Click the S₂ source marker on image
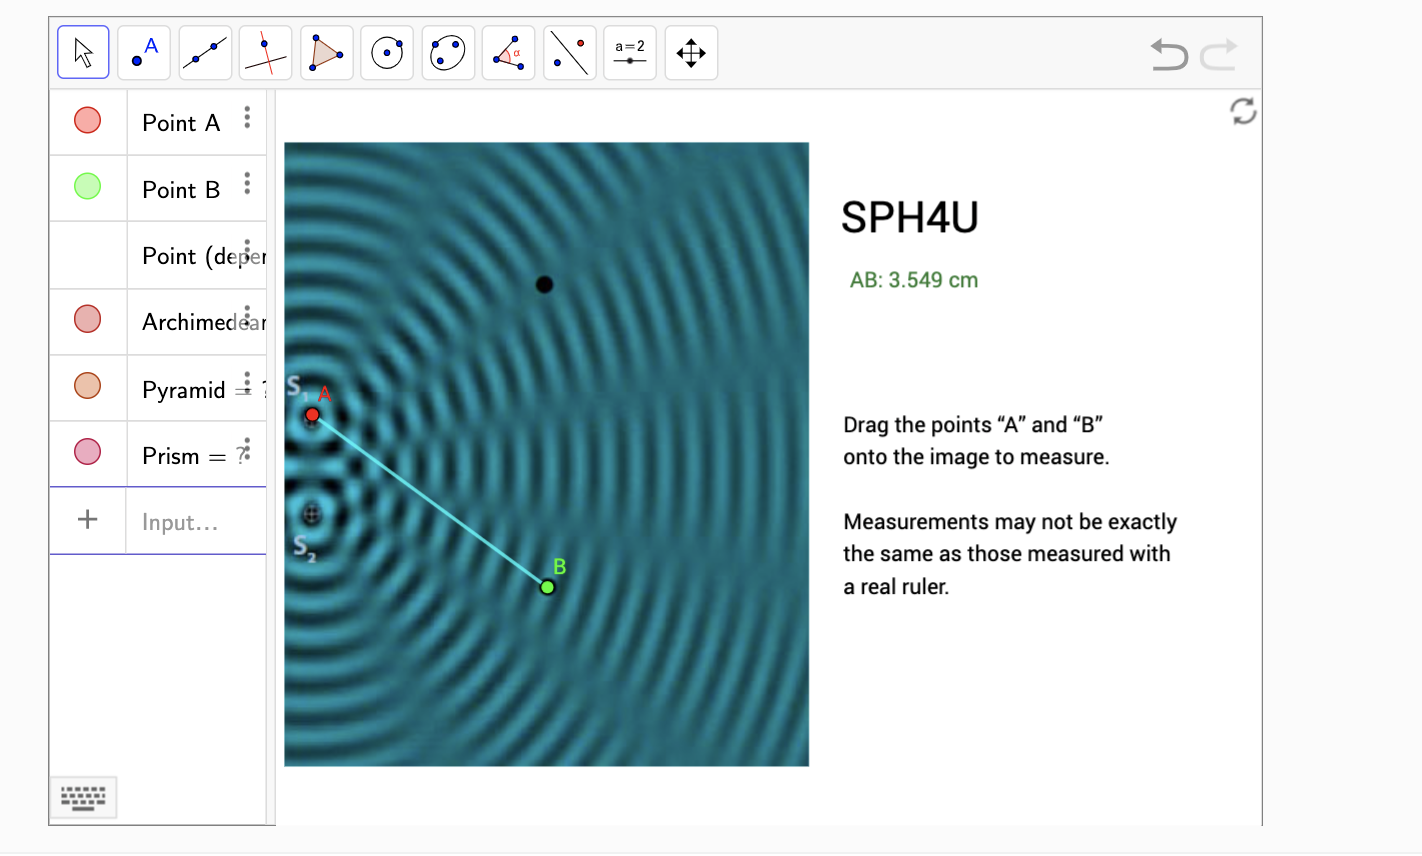This screenshot has width=1422, height=856. pyautogui.click(x=311, y=514)
